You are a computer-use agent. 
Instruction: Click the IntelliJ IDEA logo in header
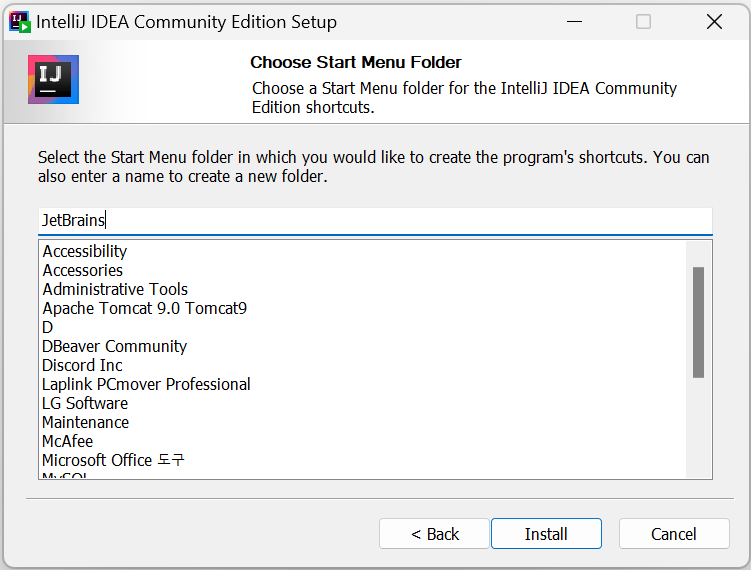pyautogui.click(x=53, y=80)
